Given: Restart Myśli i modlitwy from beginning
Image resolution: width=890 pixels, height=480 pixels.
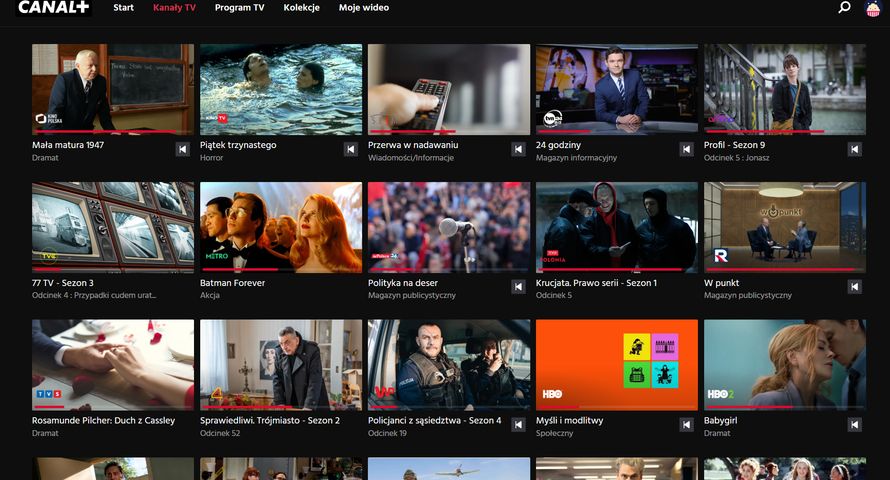Looking at the screenshot, I should (x=686, y=424).
